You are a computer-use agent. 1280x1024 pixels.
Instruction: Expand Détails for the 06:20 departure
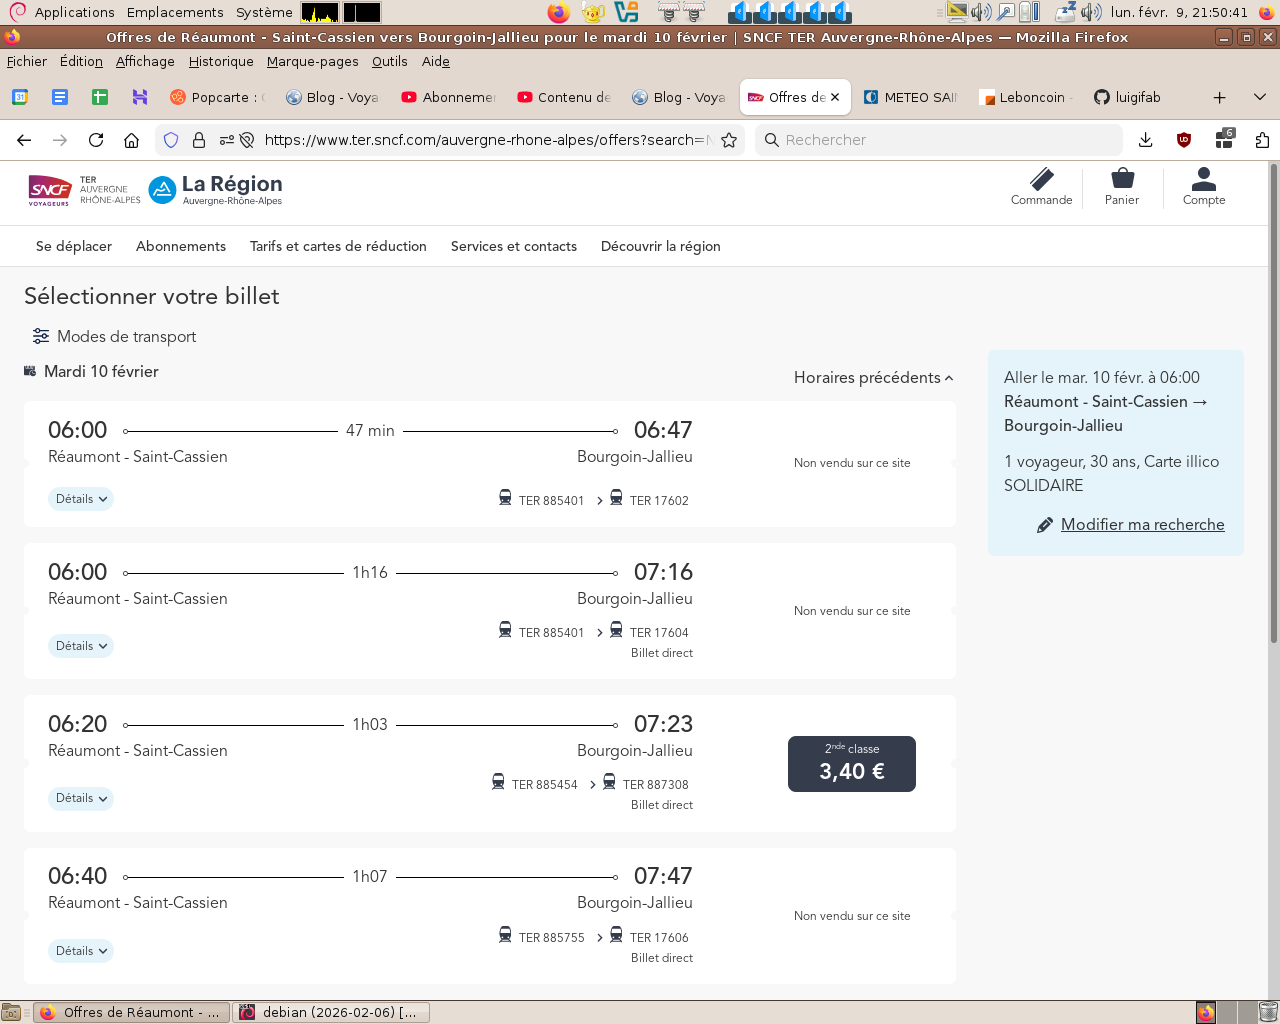pos(81,798)
